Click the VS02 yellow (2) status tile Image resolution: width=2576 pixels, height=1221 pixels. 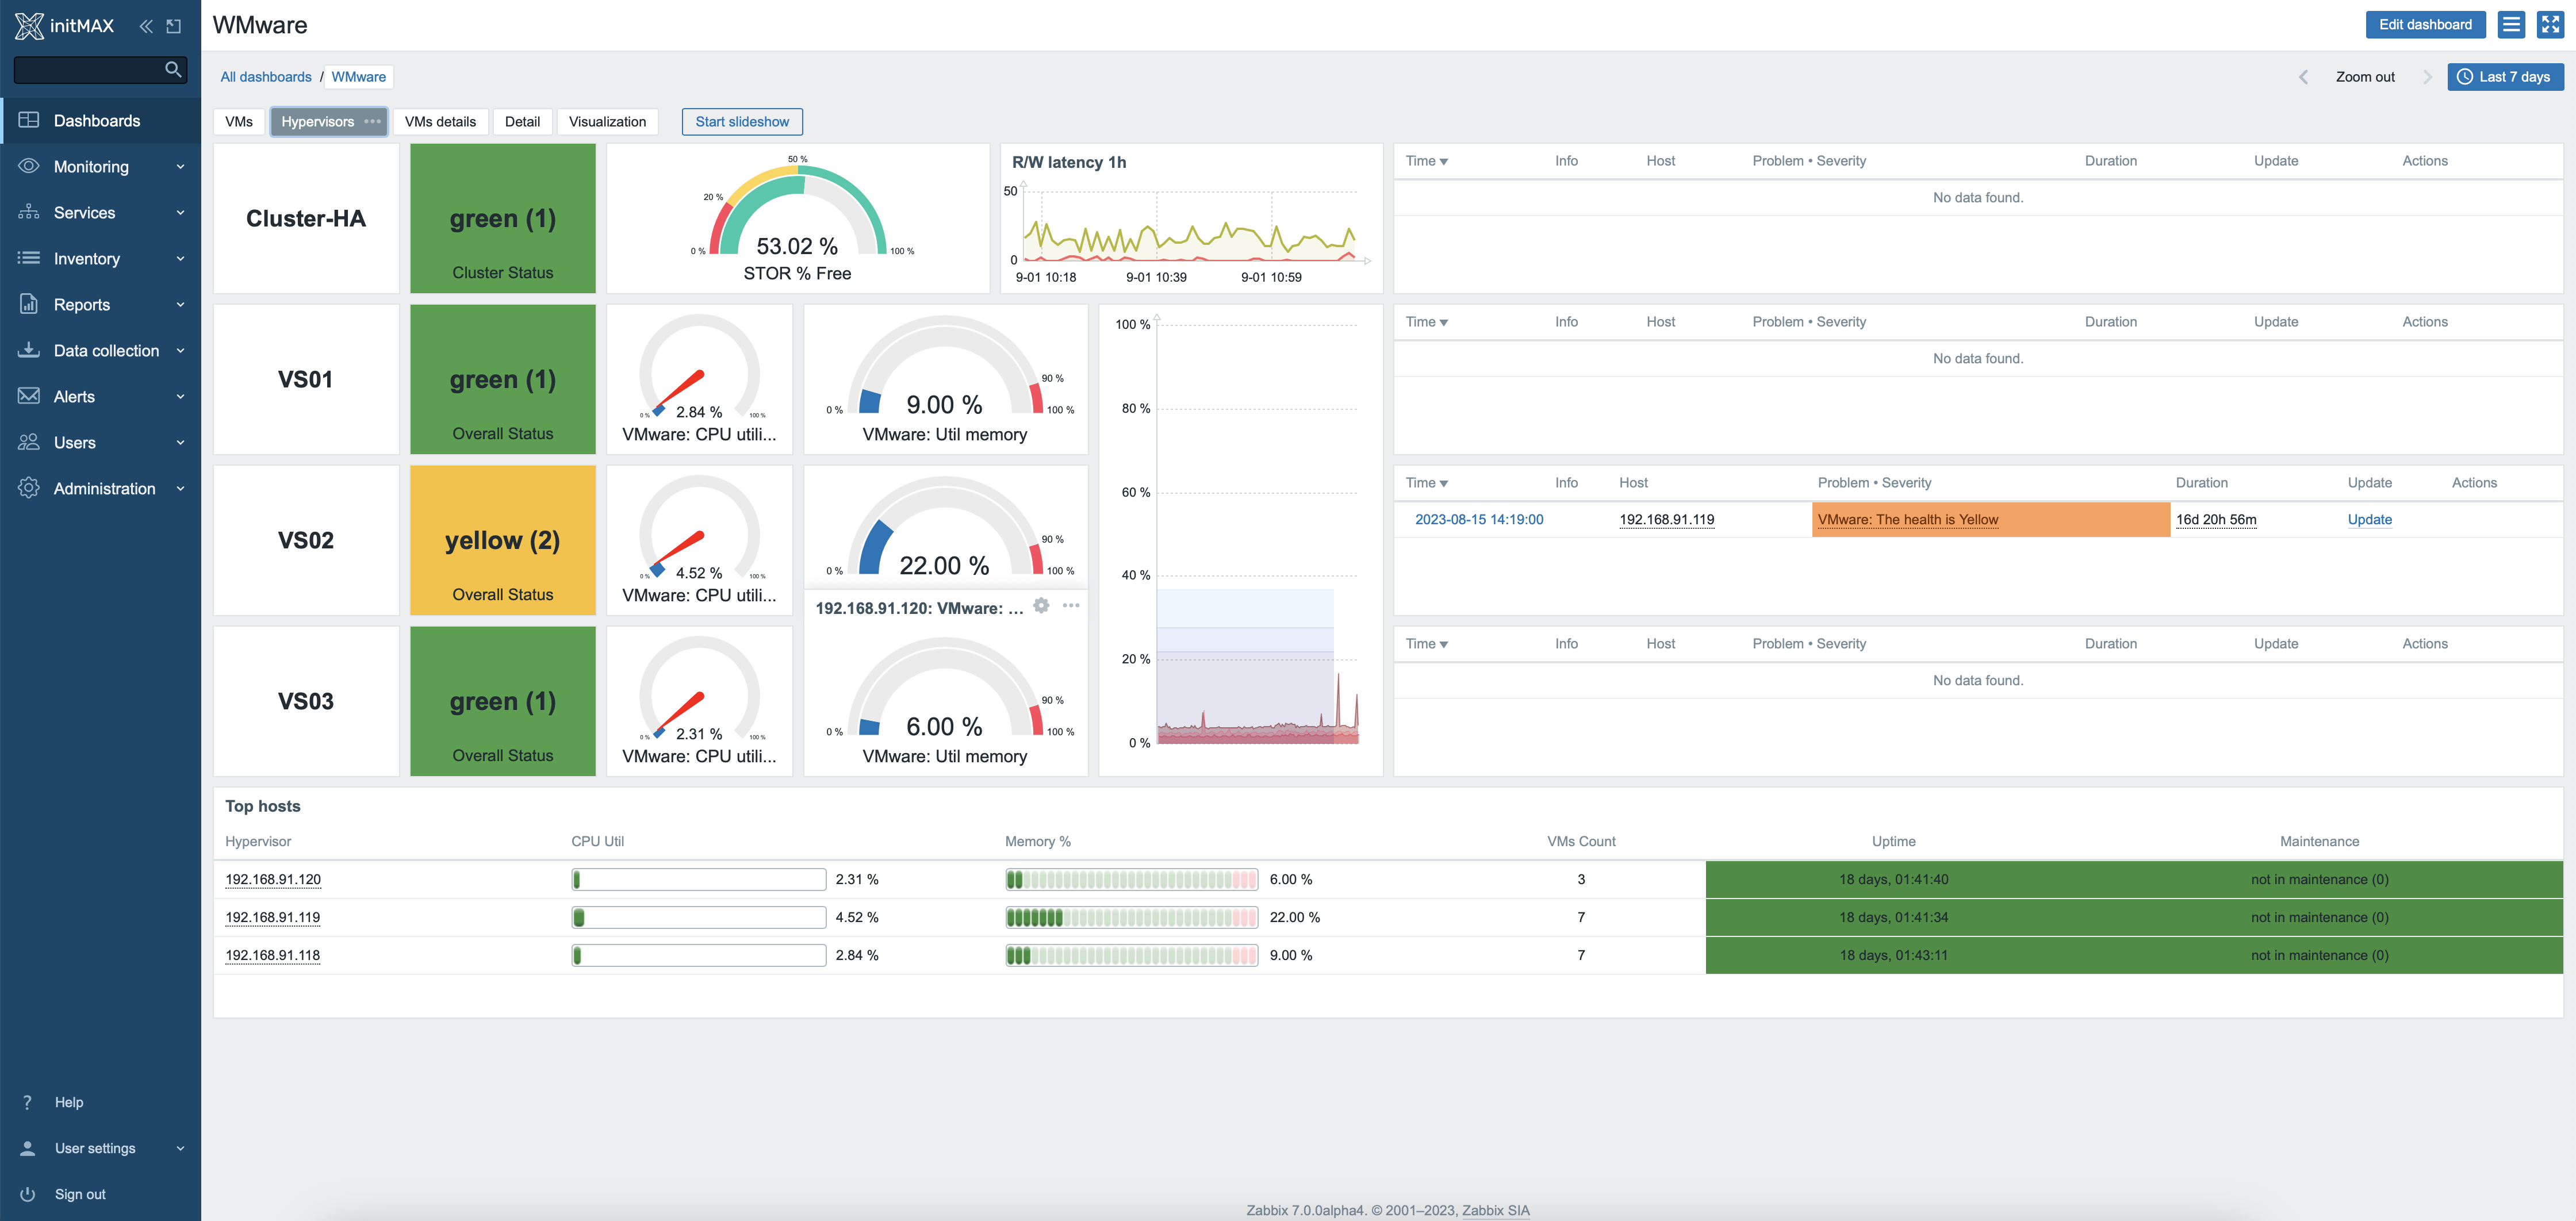[x=503, y=540]
